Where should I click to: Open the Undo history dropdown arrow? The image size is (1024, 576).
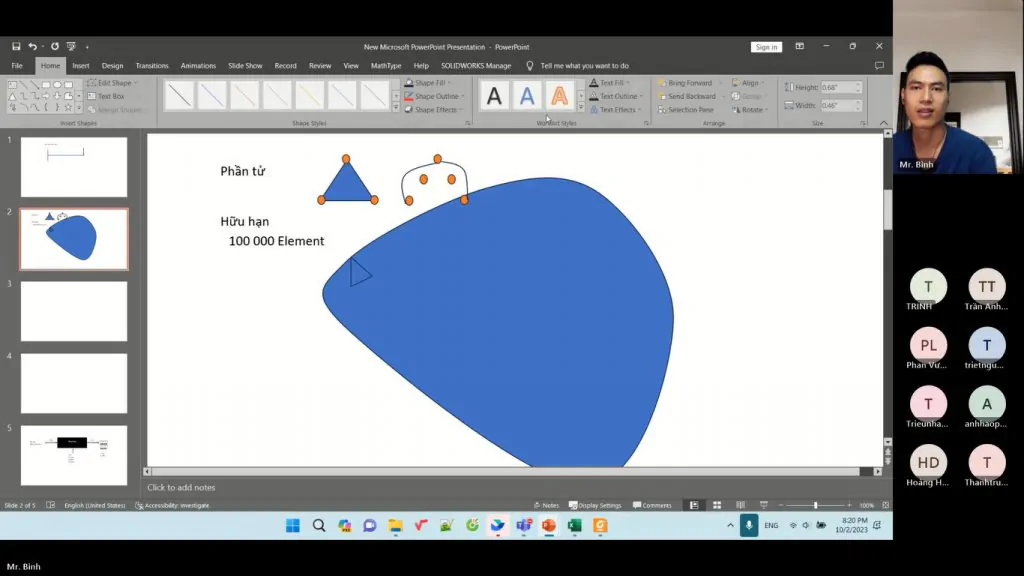coord(42,47)
